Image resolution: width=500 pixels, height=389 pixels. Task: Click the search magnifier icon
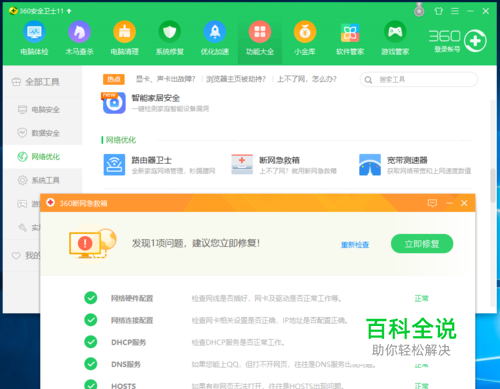click(368, 80)
